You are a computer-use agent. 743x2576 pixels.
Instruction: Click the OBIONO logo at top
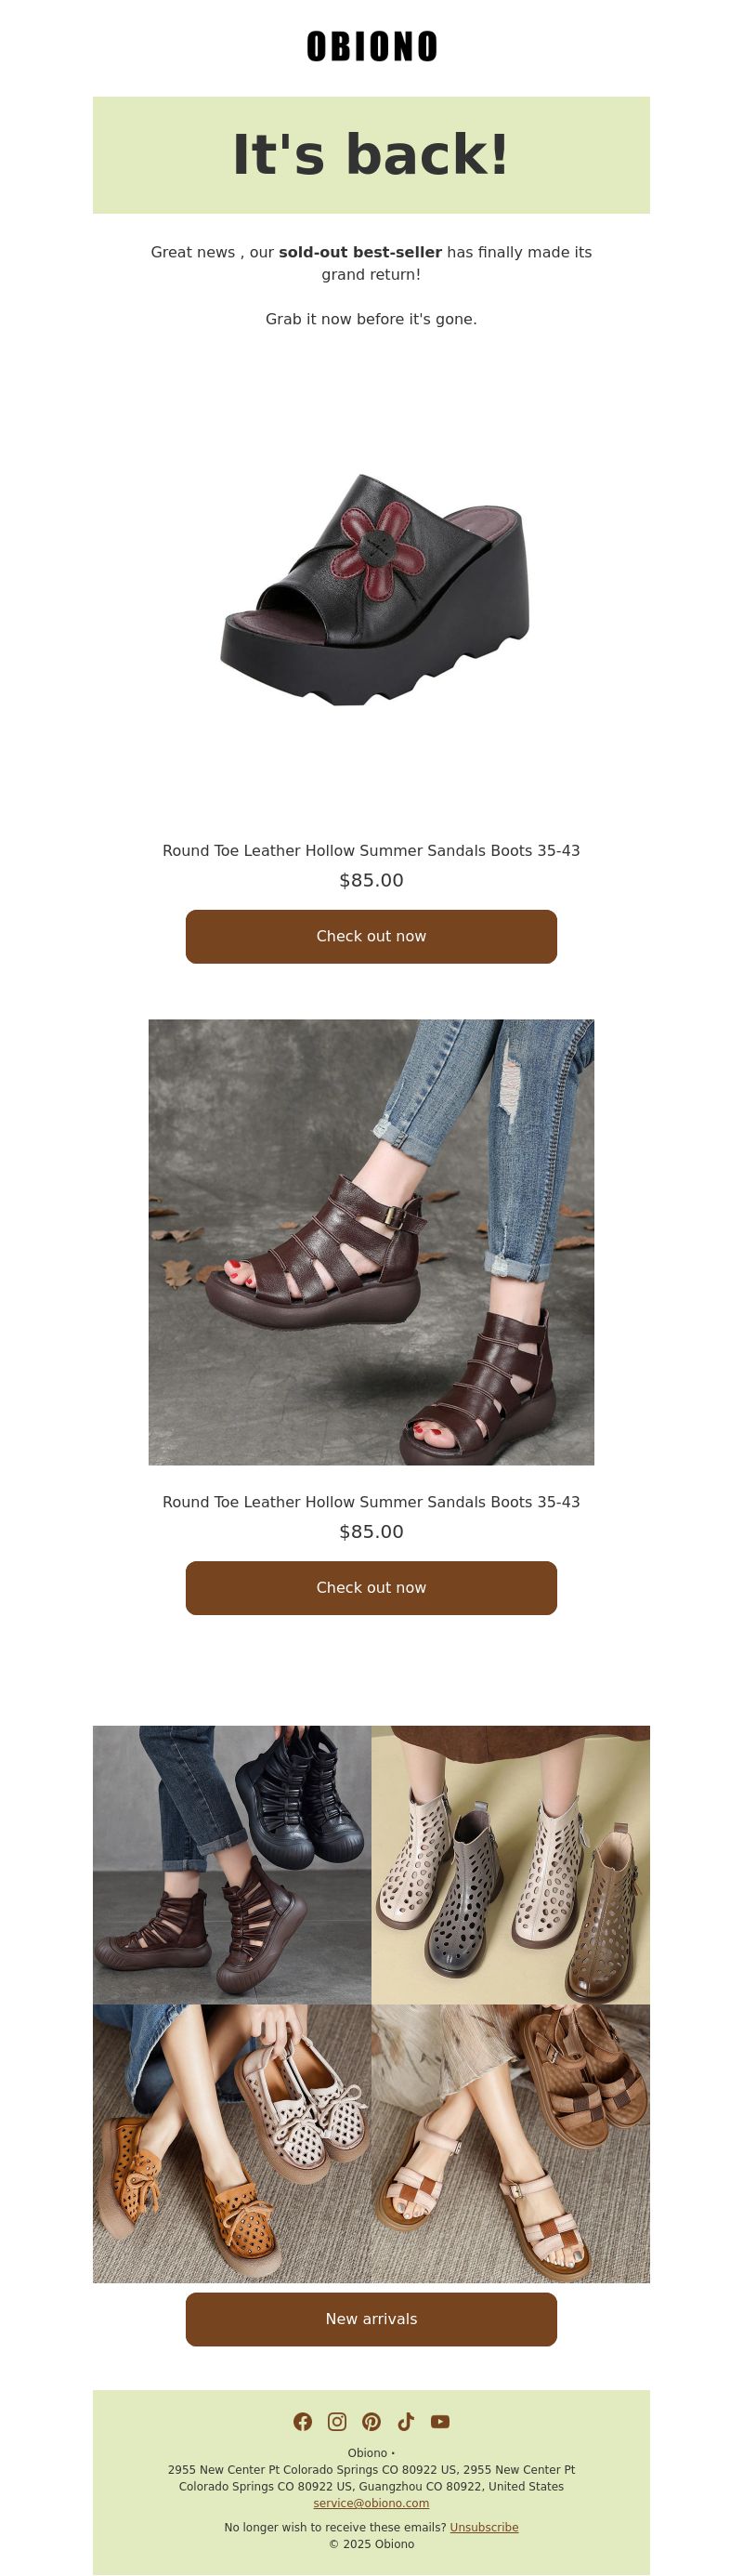point(371,46)
